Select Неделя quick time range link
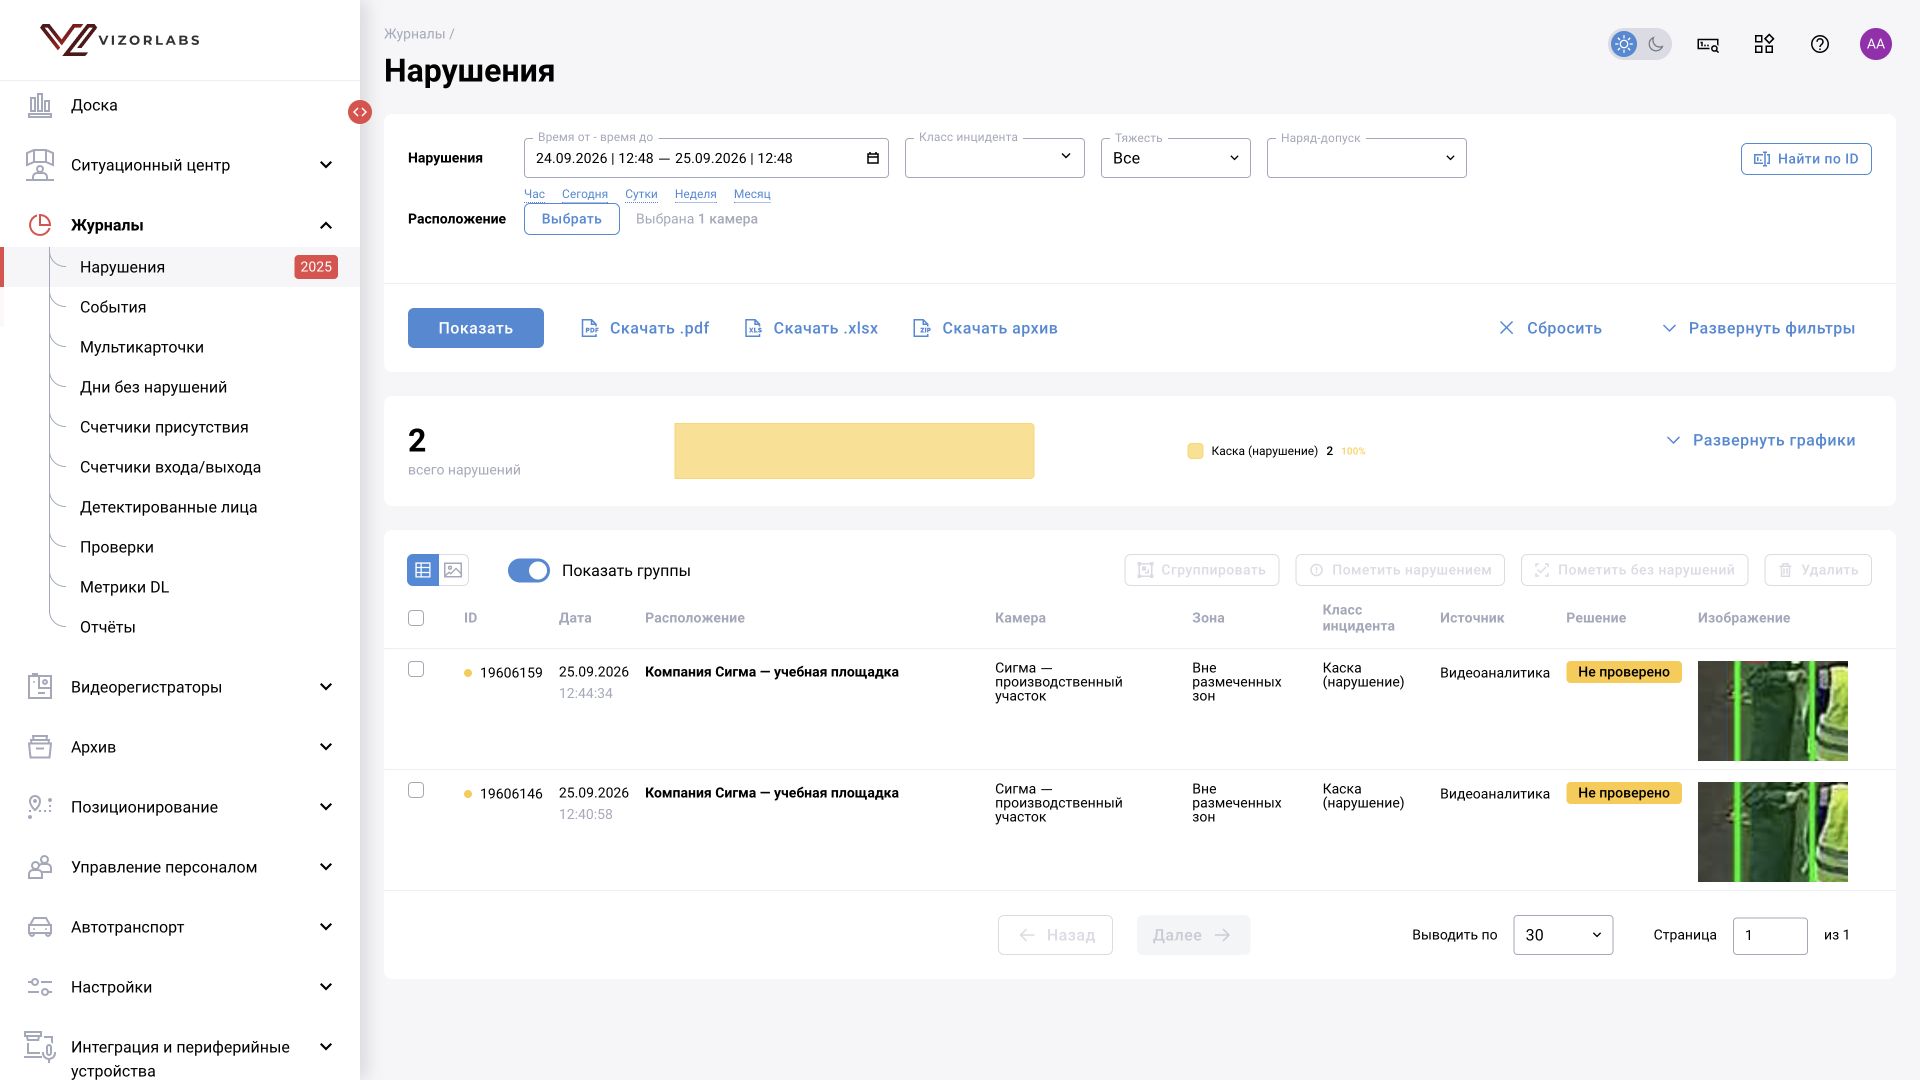The height and width of the screenshot is (1080, 1920). 696,194
